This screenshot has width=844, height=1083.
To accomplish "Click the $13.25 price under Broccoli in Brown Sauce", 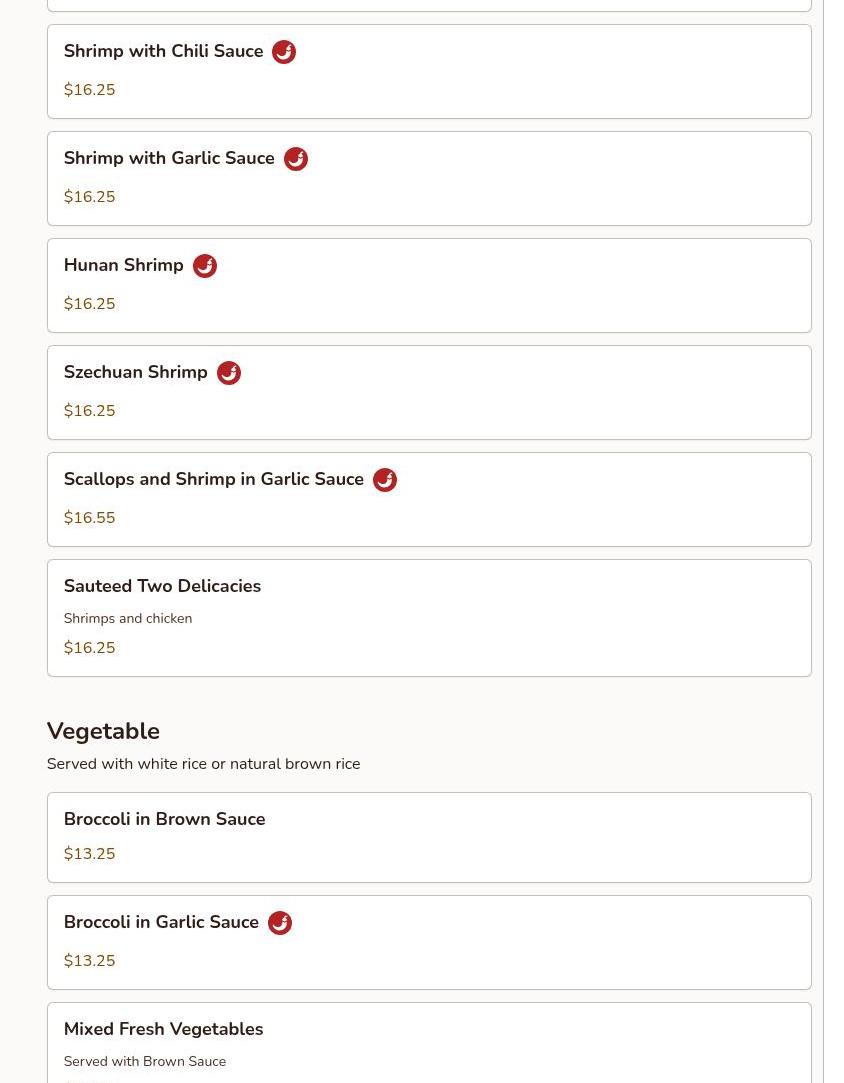I will 90,854.
